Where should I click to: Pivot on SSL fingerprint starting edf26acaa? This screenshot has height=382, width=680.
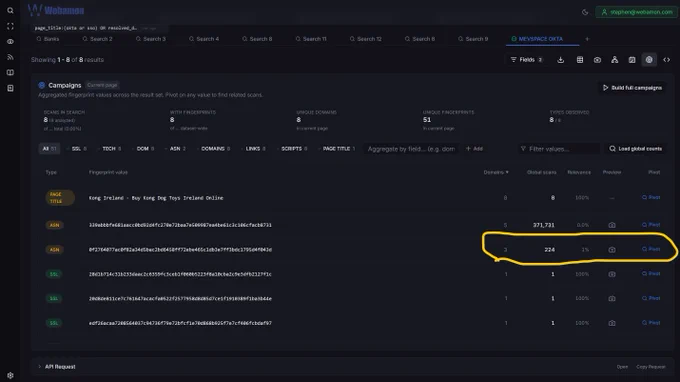point(651,323)
